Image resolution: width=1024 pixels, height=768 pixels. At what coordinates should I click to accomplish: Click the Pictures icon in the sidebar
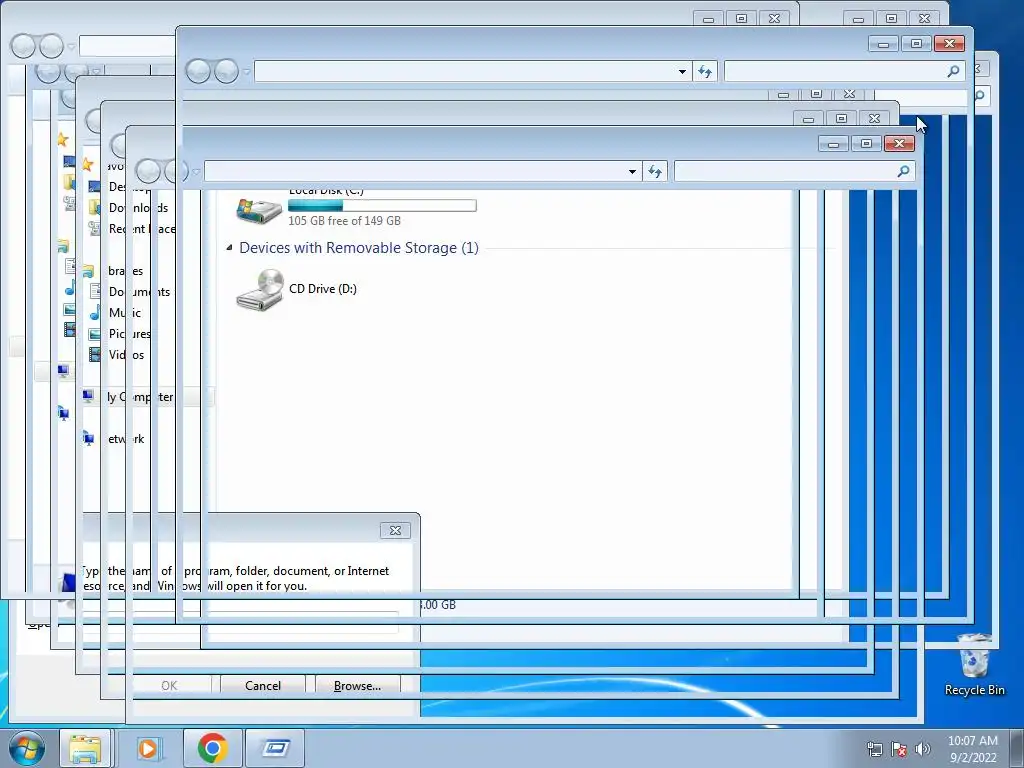click(95, 334)
